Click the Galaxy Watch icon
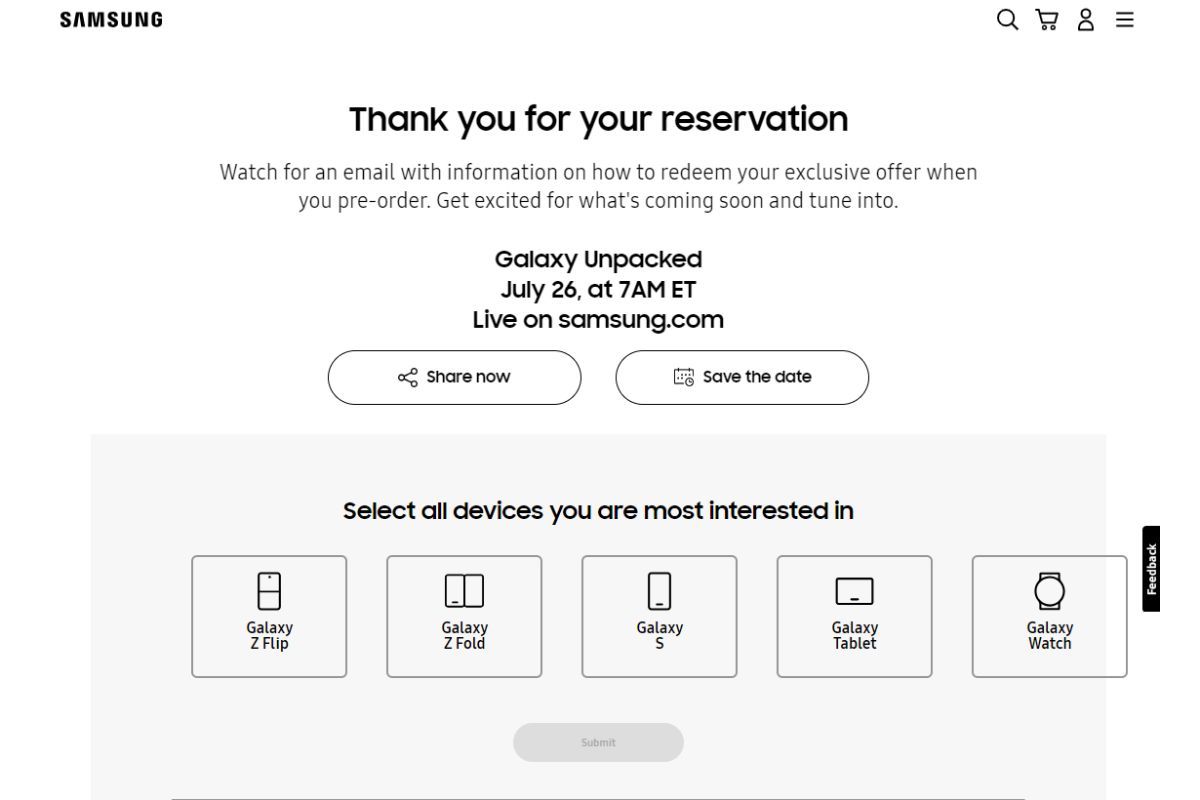Viewport: 1200px width, 800px height. click(1048, 589)
